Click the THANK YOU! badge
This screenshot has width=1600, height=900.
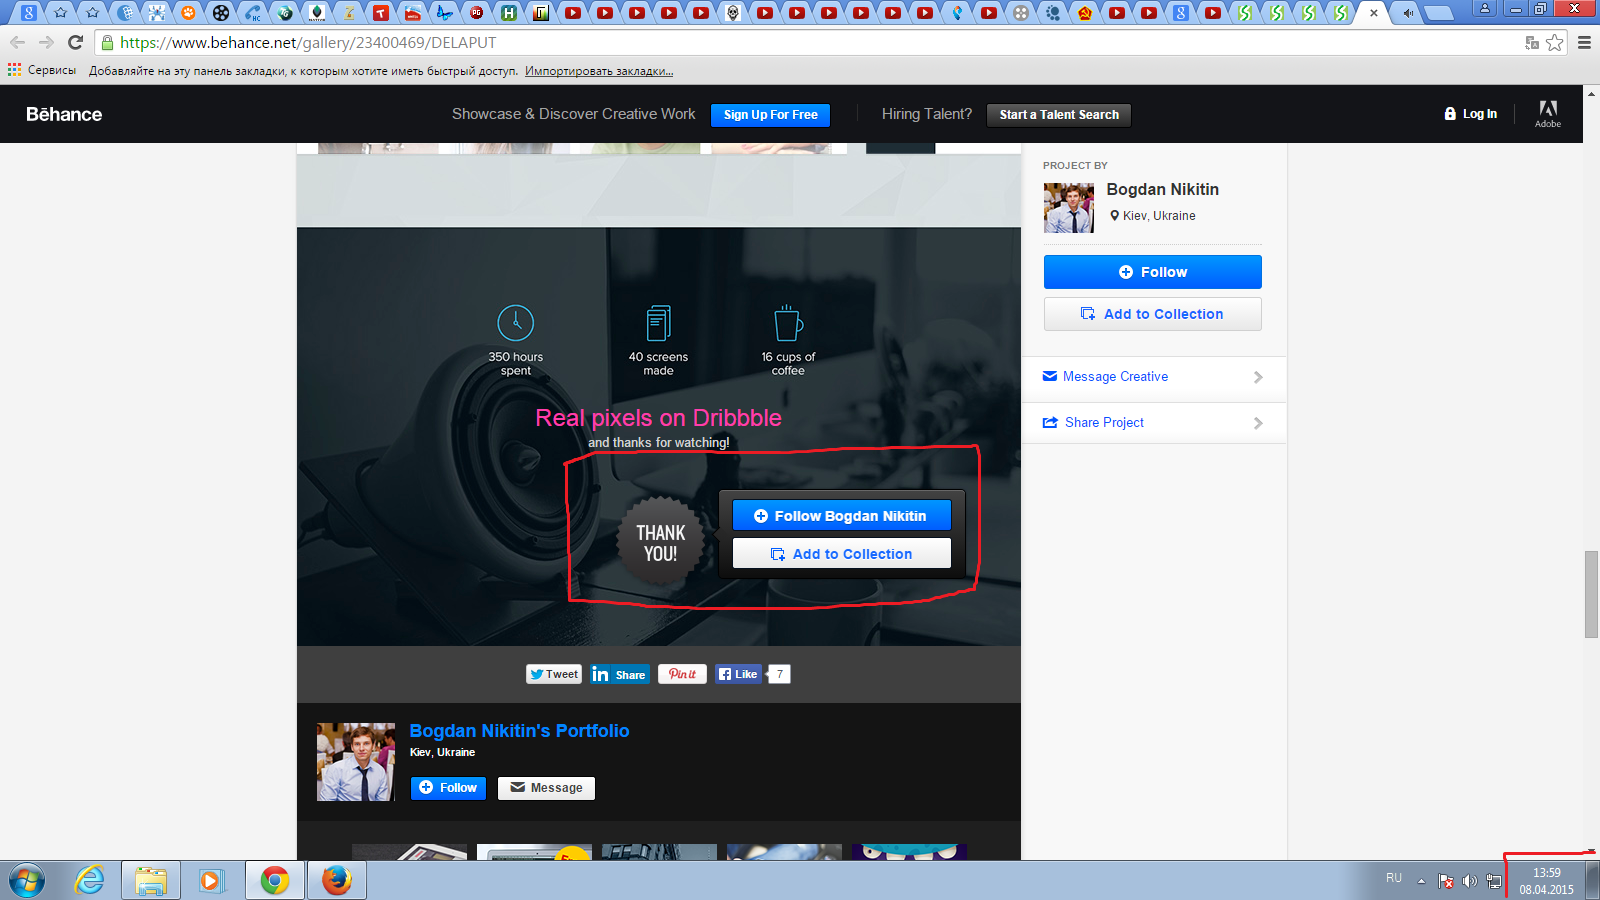[660, 543]
